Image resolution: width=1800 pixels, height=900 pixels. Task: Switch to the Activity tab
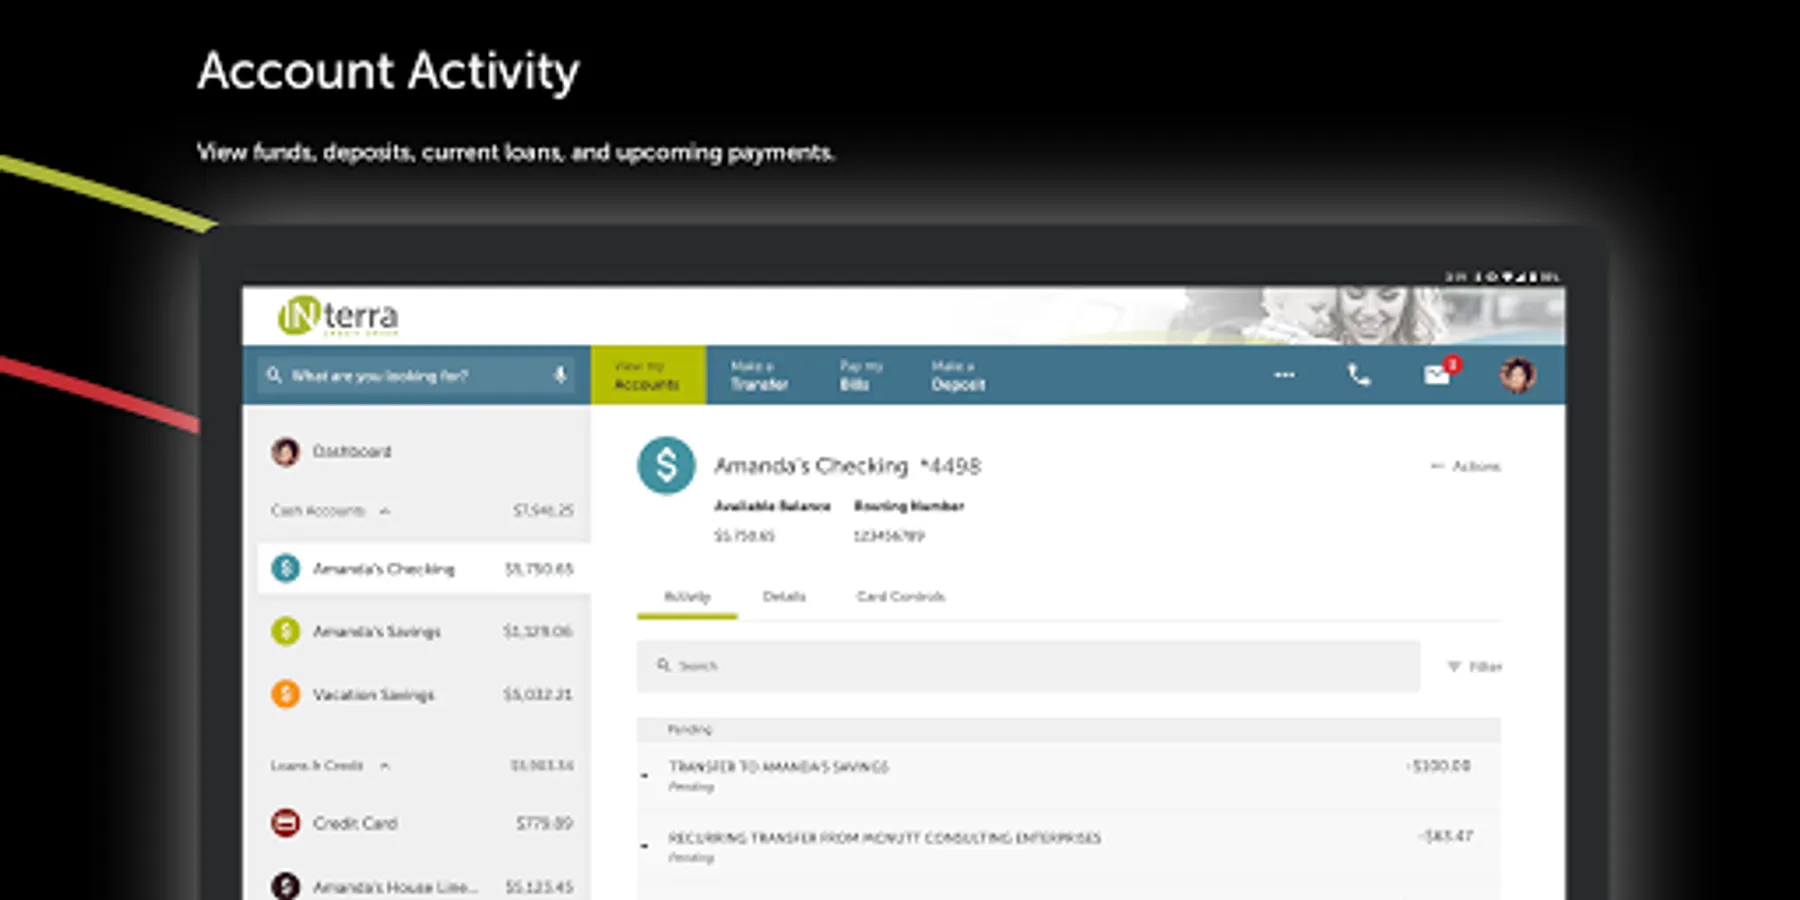click(687, 597)
